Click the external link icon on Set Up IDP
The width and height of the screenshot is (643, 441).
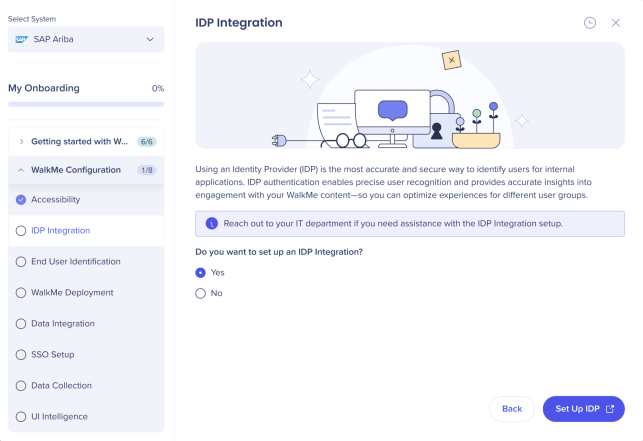(x=610, y=409)
